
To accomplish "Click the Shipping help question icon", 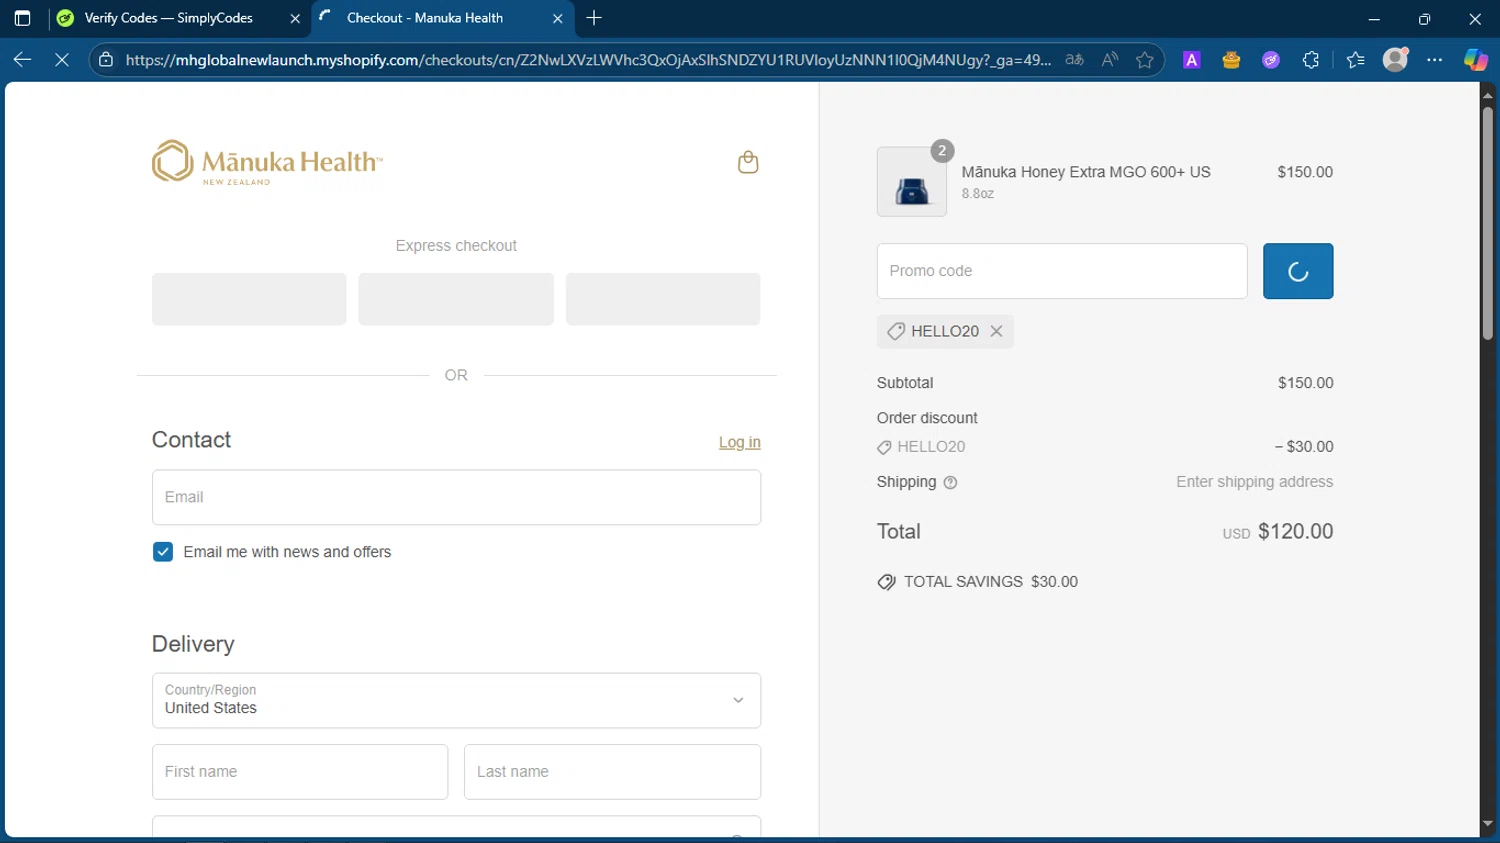I will [x=950, y=483].
